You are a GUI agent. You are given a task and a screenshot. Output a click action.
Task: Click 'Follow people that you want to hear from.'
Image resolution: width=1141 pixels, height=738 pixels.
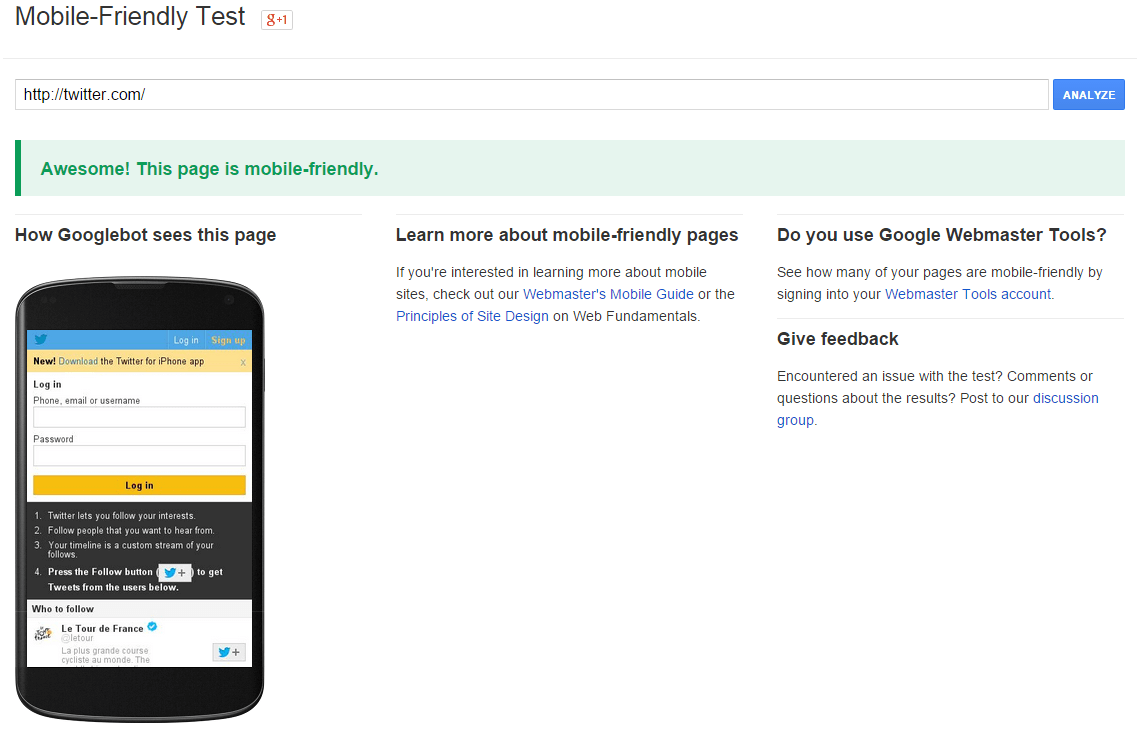point(131,531)
